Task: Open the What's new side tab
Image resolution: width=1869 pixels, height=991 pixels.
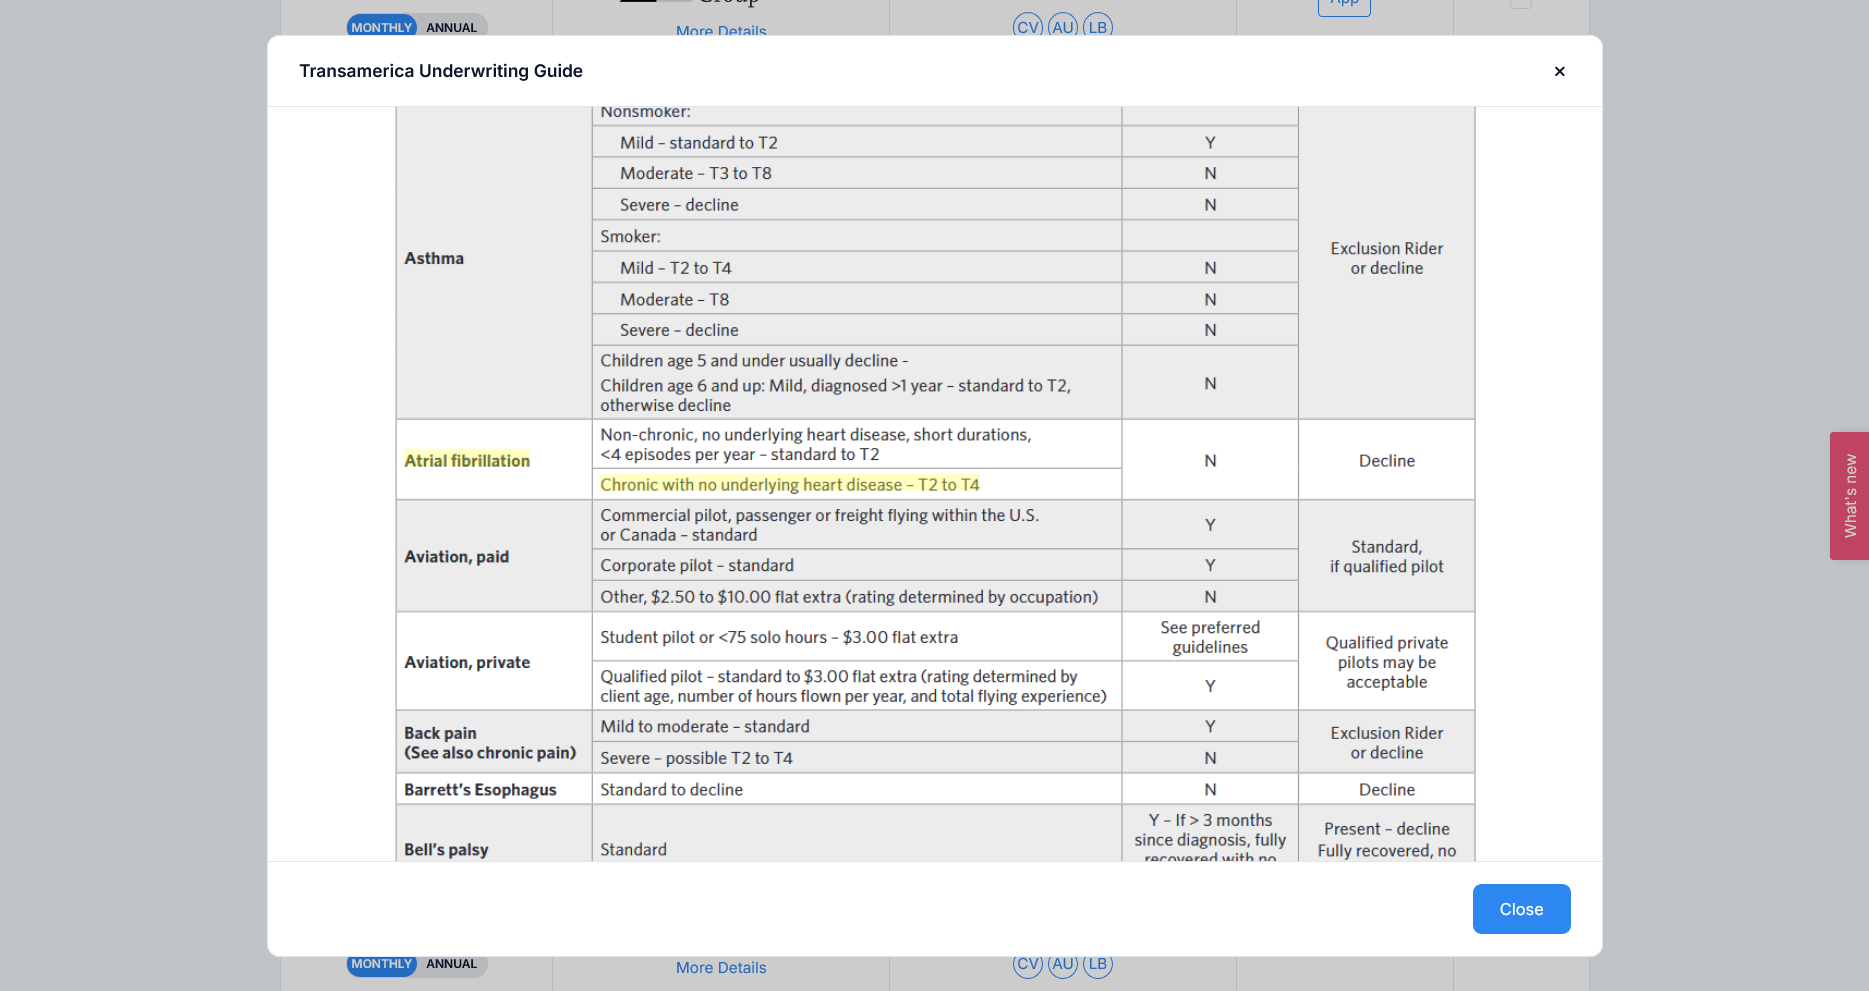Action: pos(1849,496)
